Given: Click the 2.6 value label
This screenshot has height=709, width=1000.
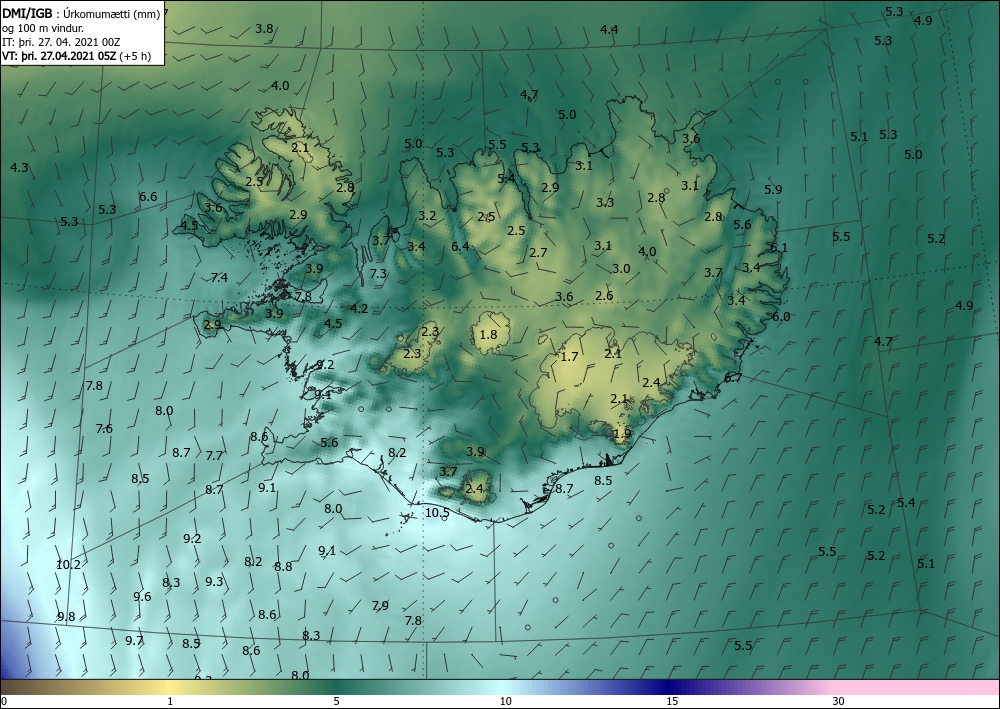Looking at the screenshot, I should point(604,295).
